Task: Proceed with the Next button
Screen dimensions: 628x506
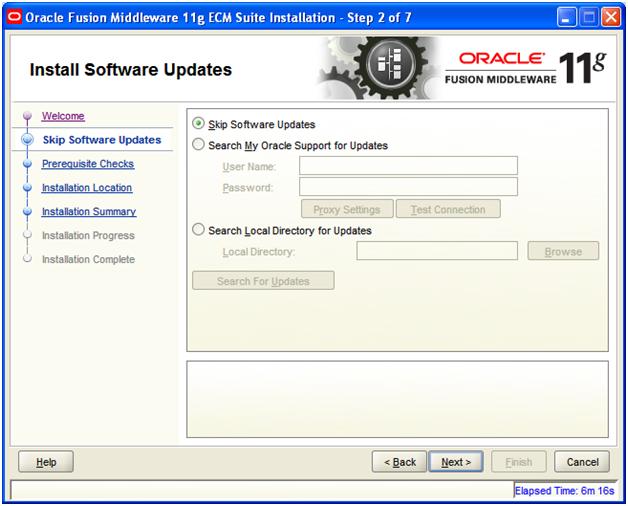Action: [456, 462]
